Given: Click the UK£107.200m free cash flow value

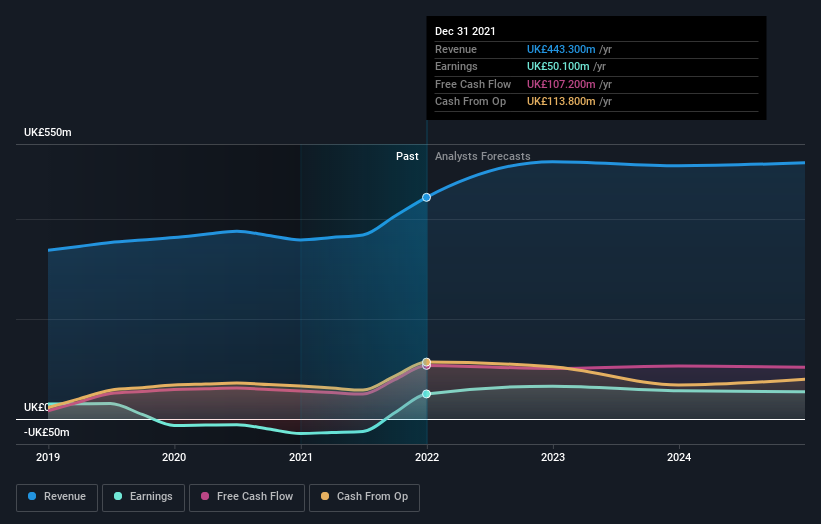Looking at the screenshot, I should [561, 84].
